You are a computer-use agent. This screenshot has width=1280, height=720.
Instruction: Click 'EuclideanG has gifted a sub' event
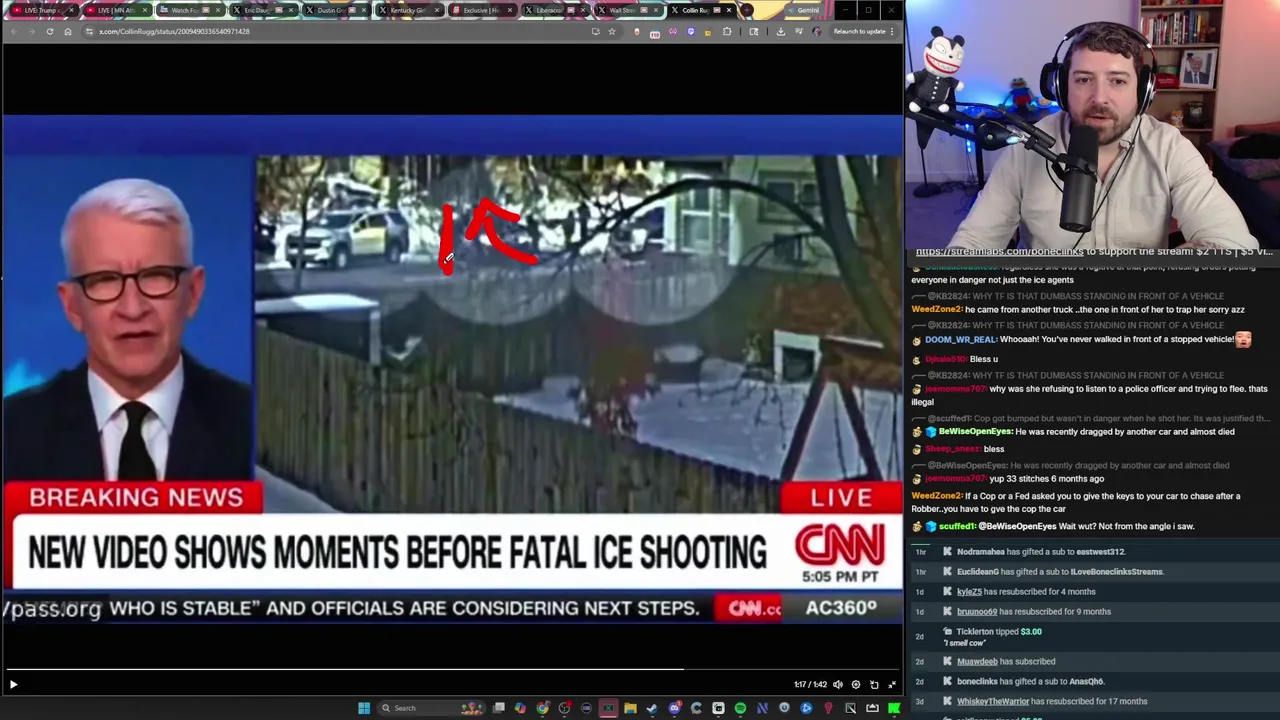pos(1060,572)
